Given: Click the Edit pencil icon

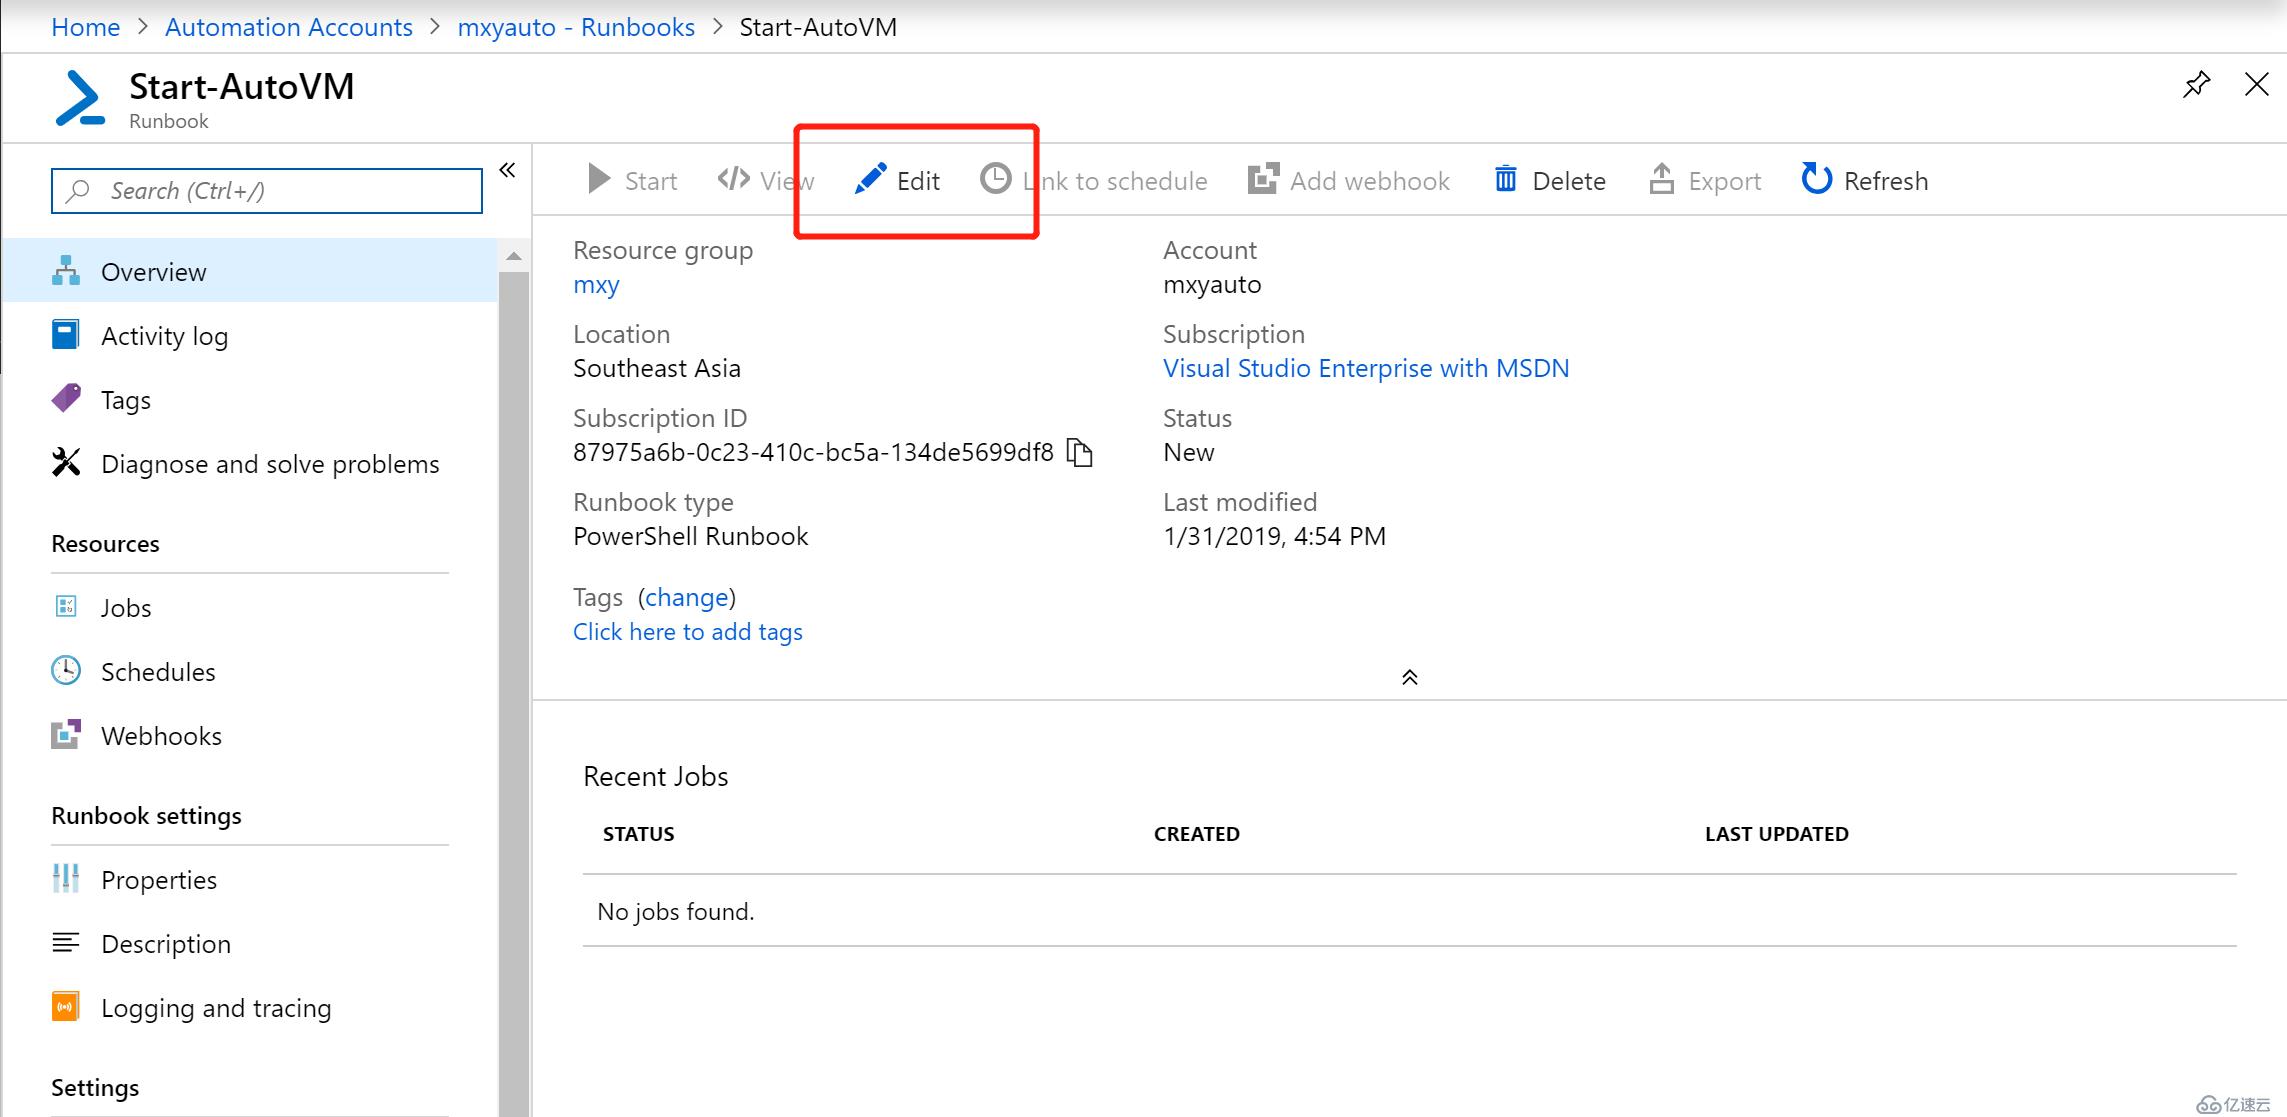Looking at the screenshot, I should pyautogui.click(x=870, y=179).
